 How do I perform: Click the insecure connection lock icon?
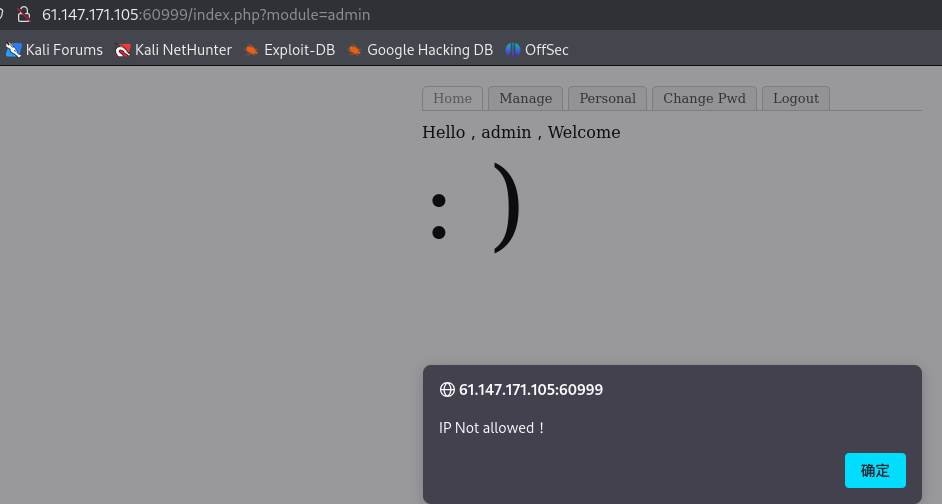tap(23, 14)
